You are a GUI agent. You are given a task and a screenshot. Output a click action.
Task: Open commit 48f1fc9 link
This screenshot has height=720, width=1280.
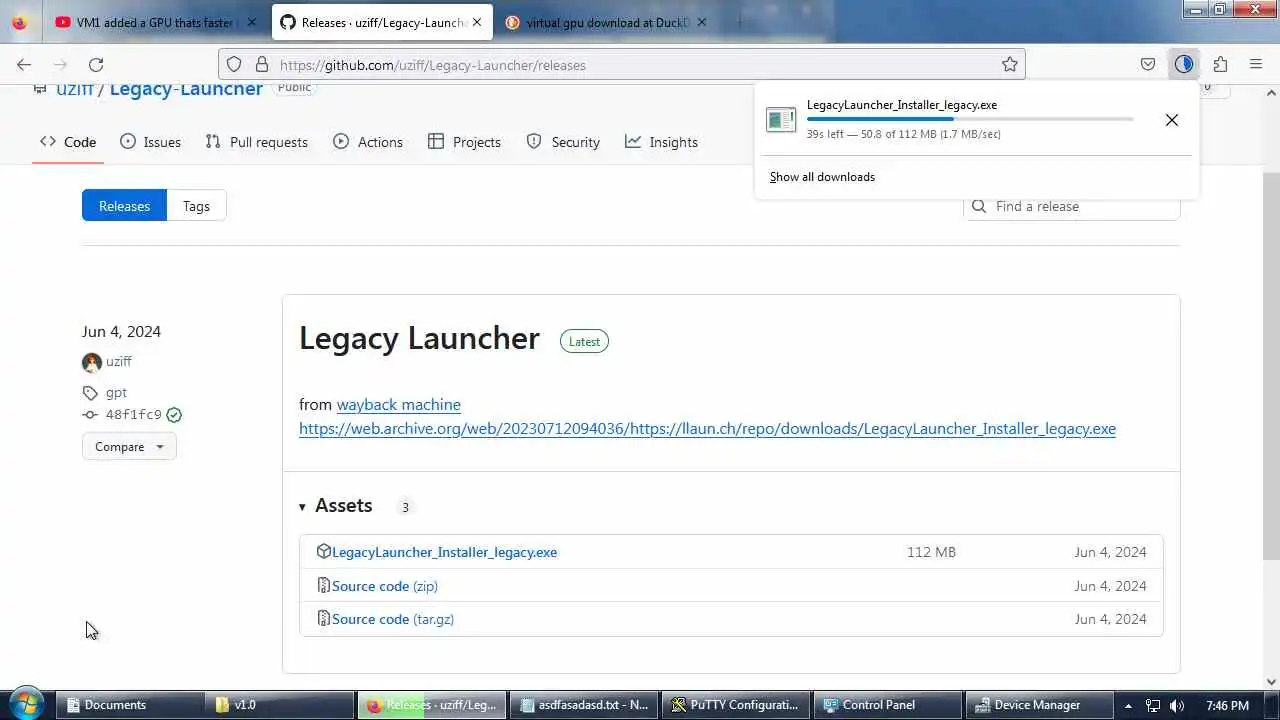pos(133,415)
